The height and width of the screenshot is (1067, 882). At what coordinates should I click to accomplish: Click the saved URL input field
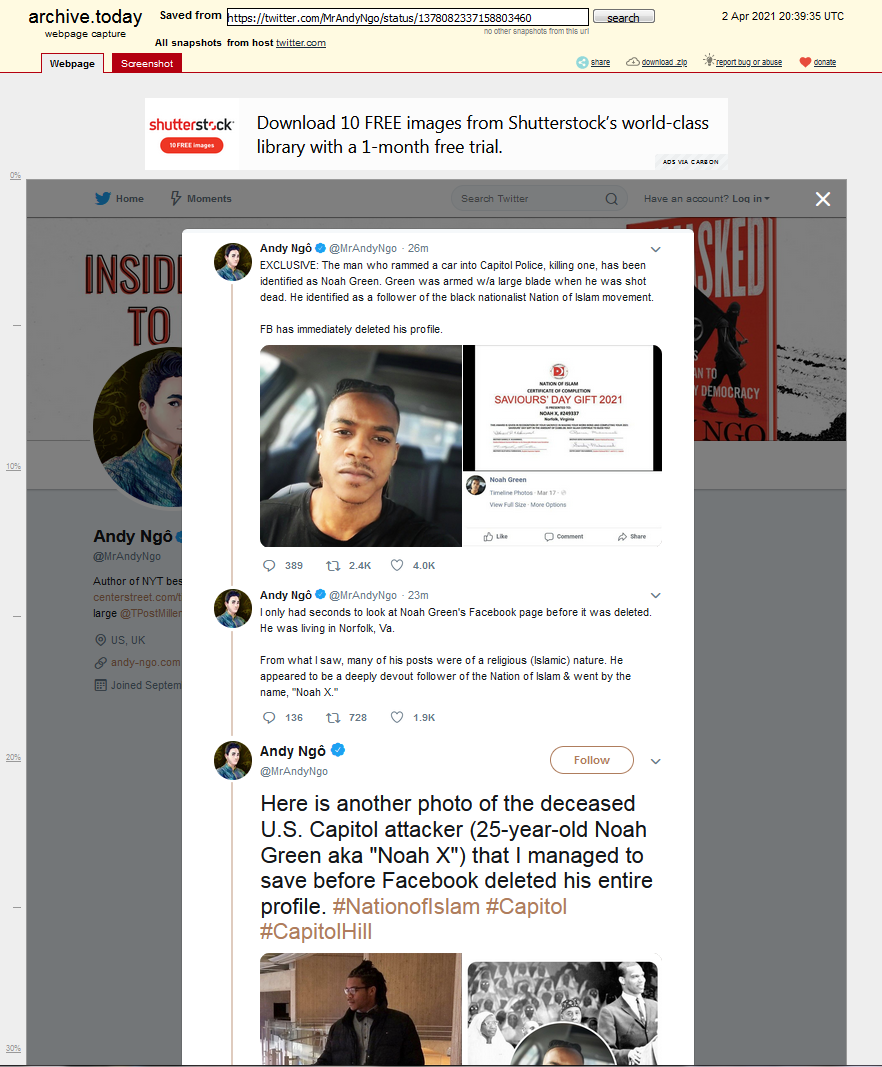[408, 17]
